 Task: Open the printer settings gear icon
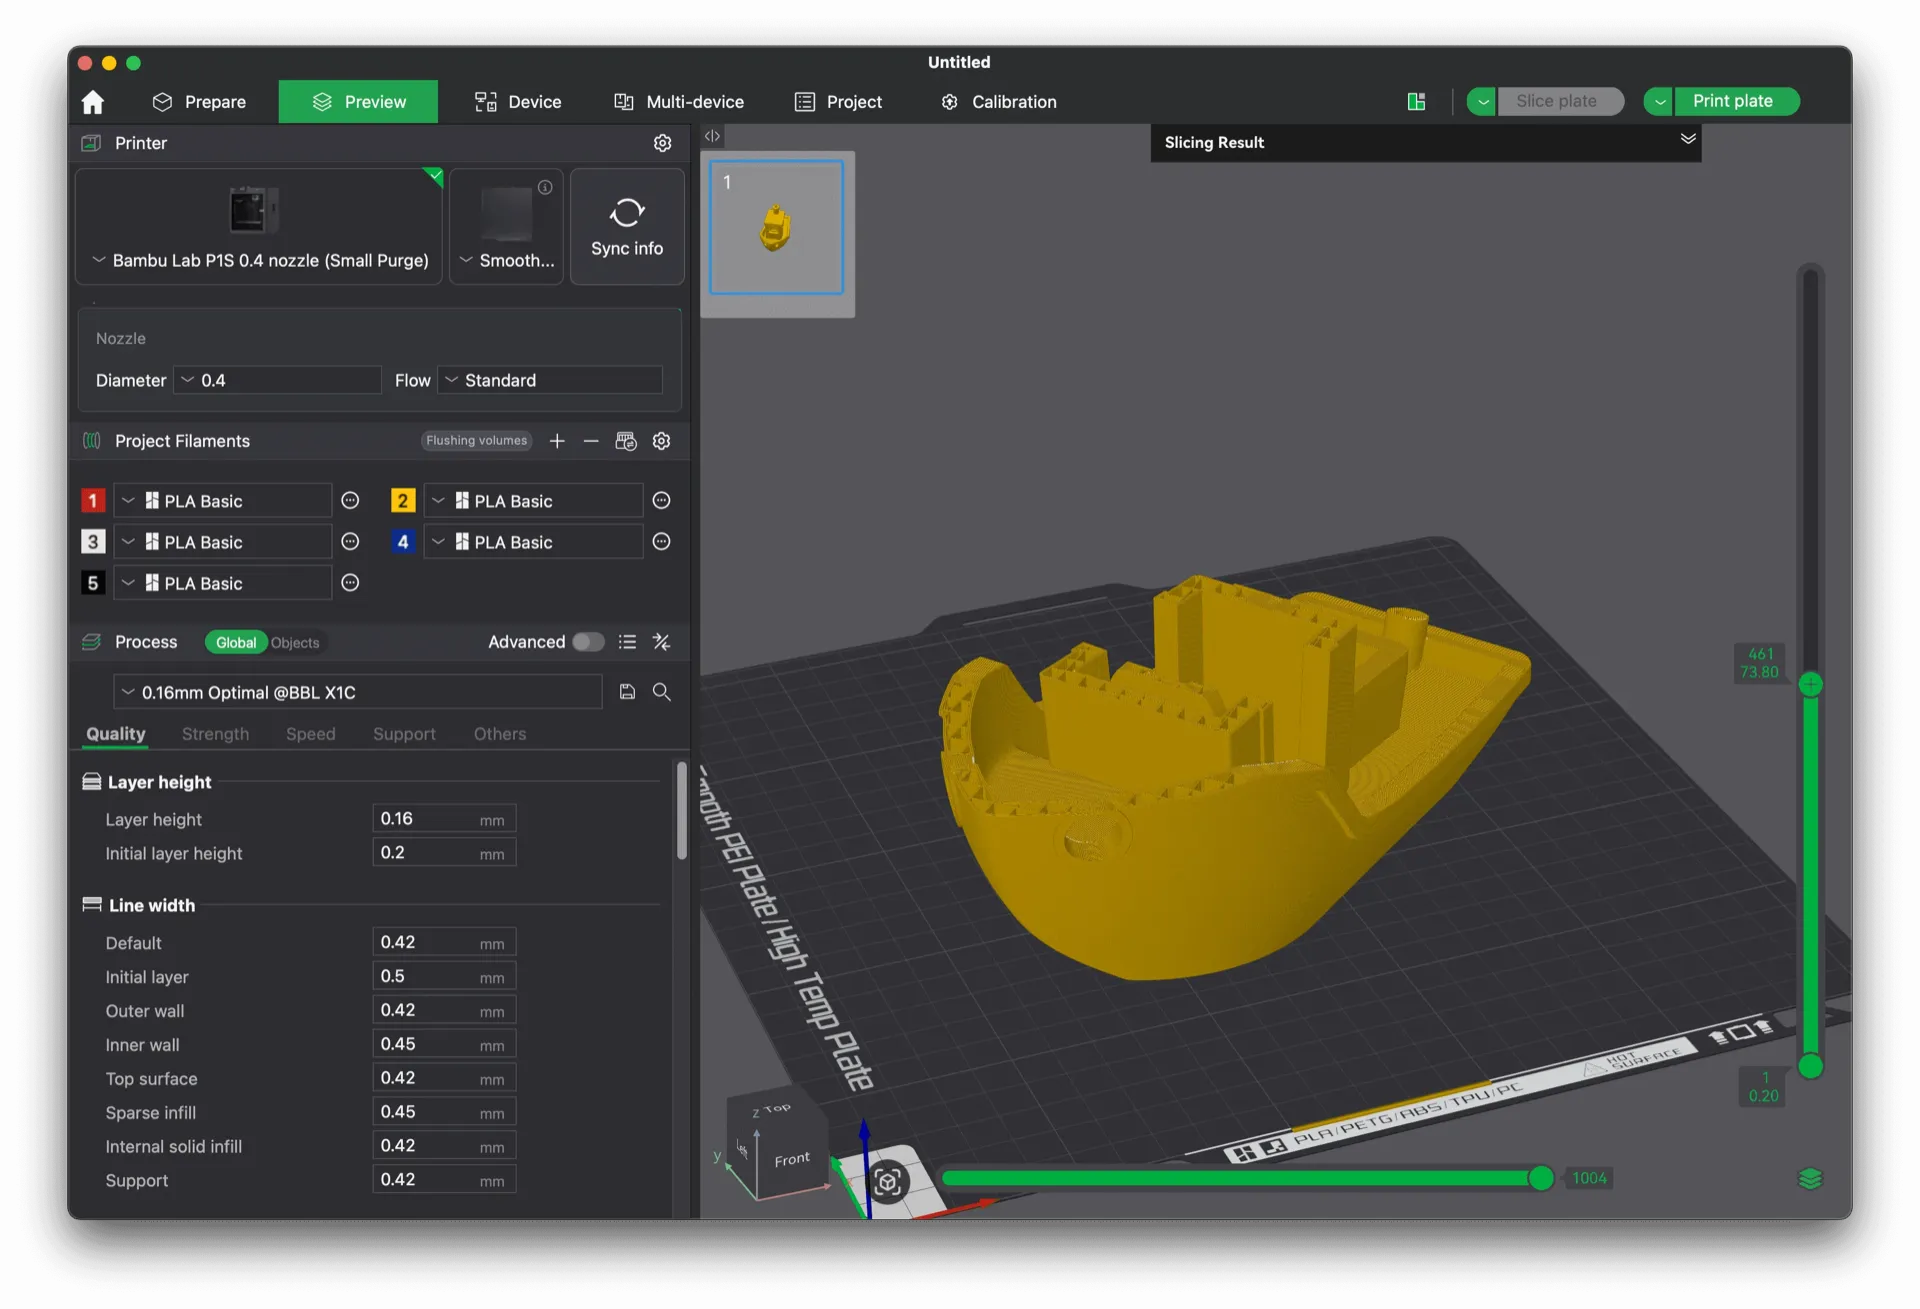662,143
